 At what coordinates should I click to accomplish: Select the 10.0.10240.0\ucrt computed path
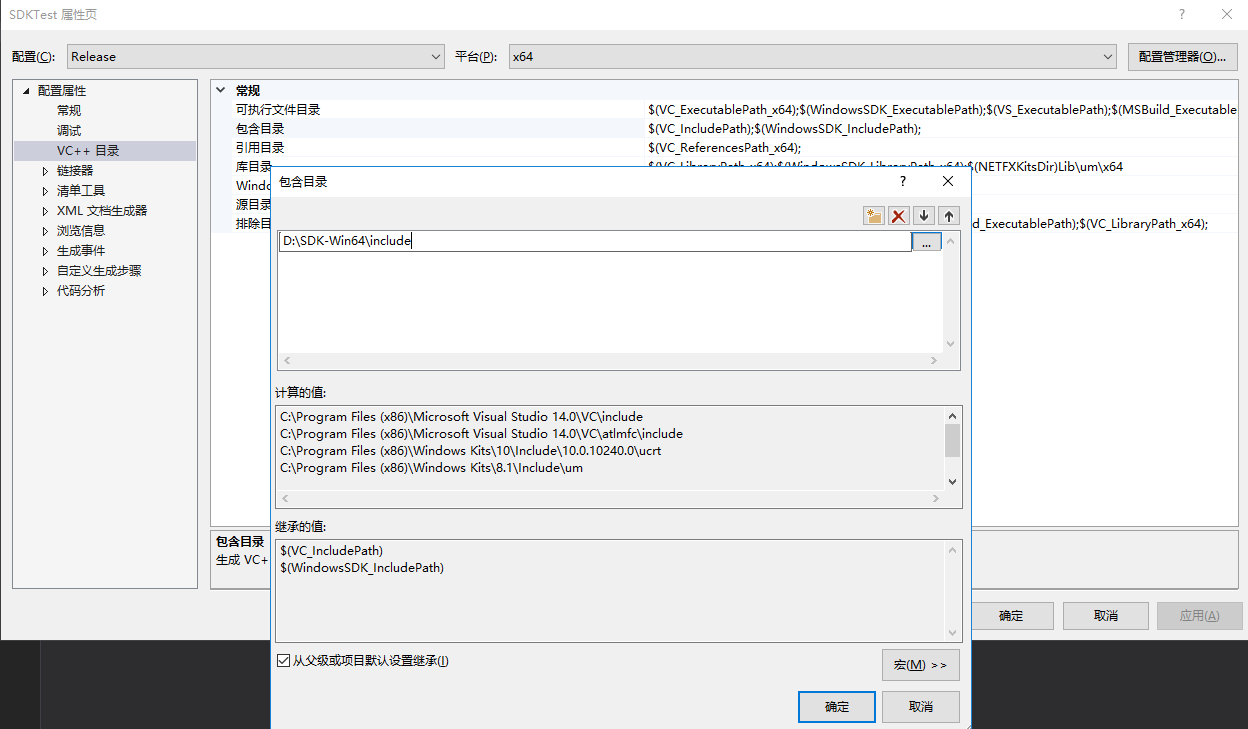tap(470, 451)
